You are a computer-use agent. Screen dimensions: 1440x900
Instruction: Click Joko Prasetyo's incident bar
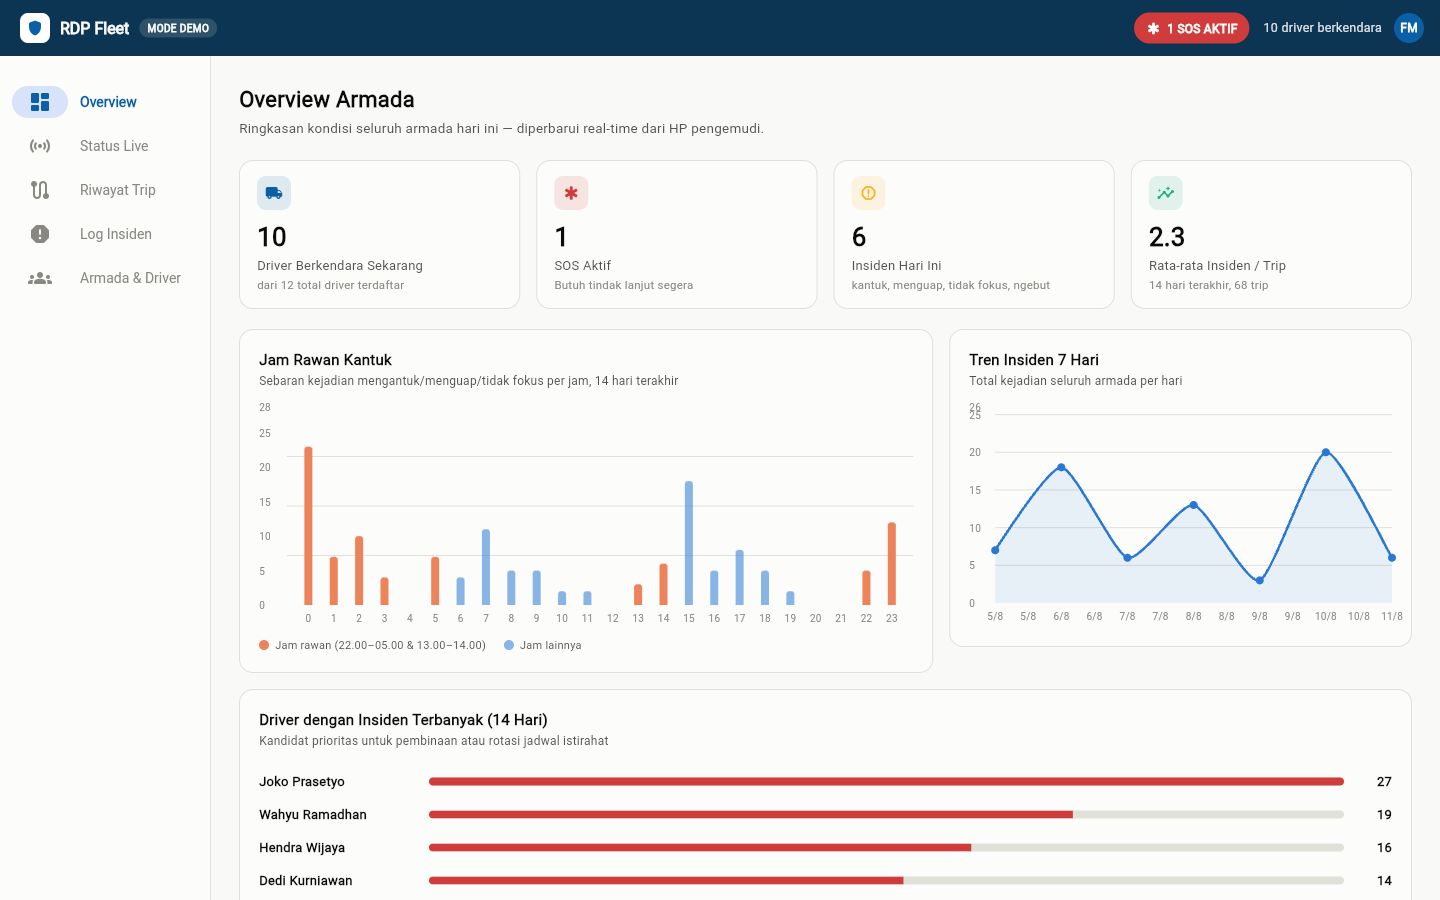click(886, 781)
